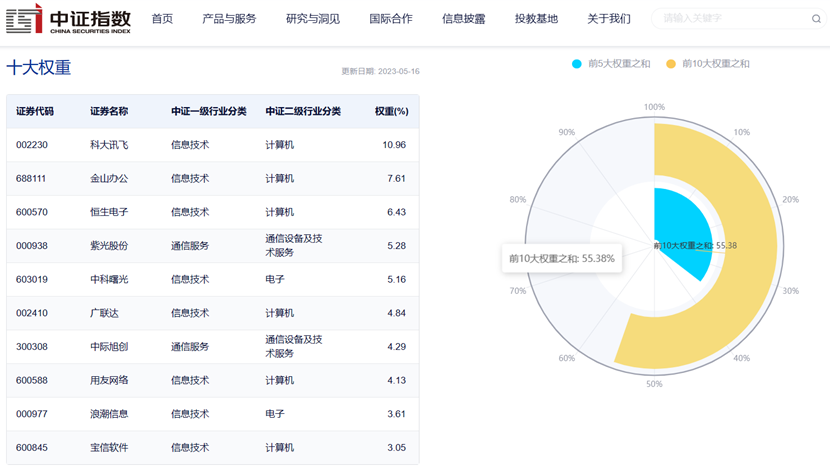
Task: Click the blue legend dot for top-5 weights
Action: (576, 64)
